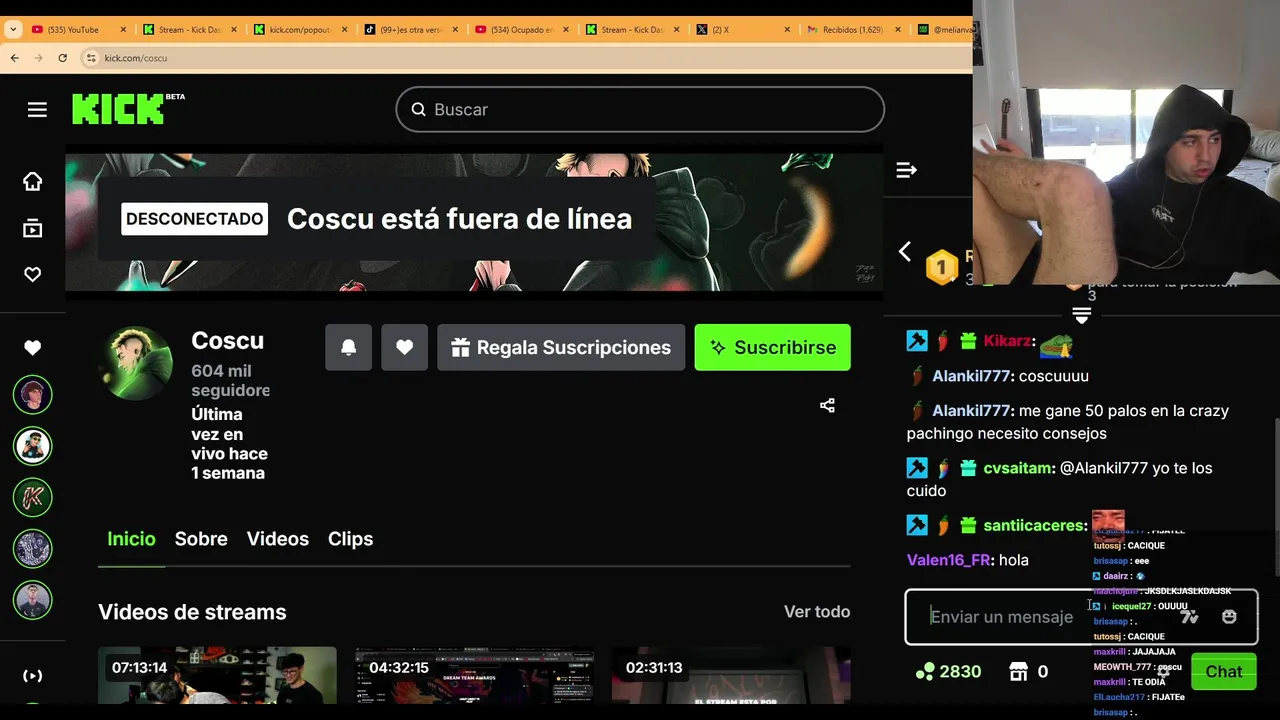Open the Browse icon in sidebar

[33, 229]
